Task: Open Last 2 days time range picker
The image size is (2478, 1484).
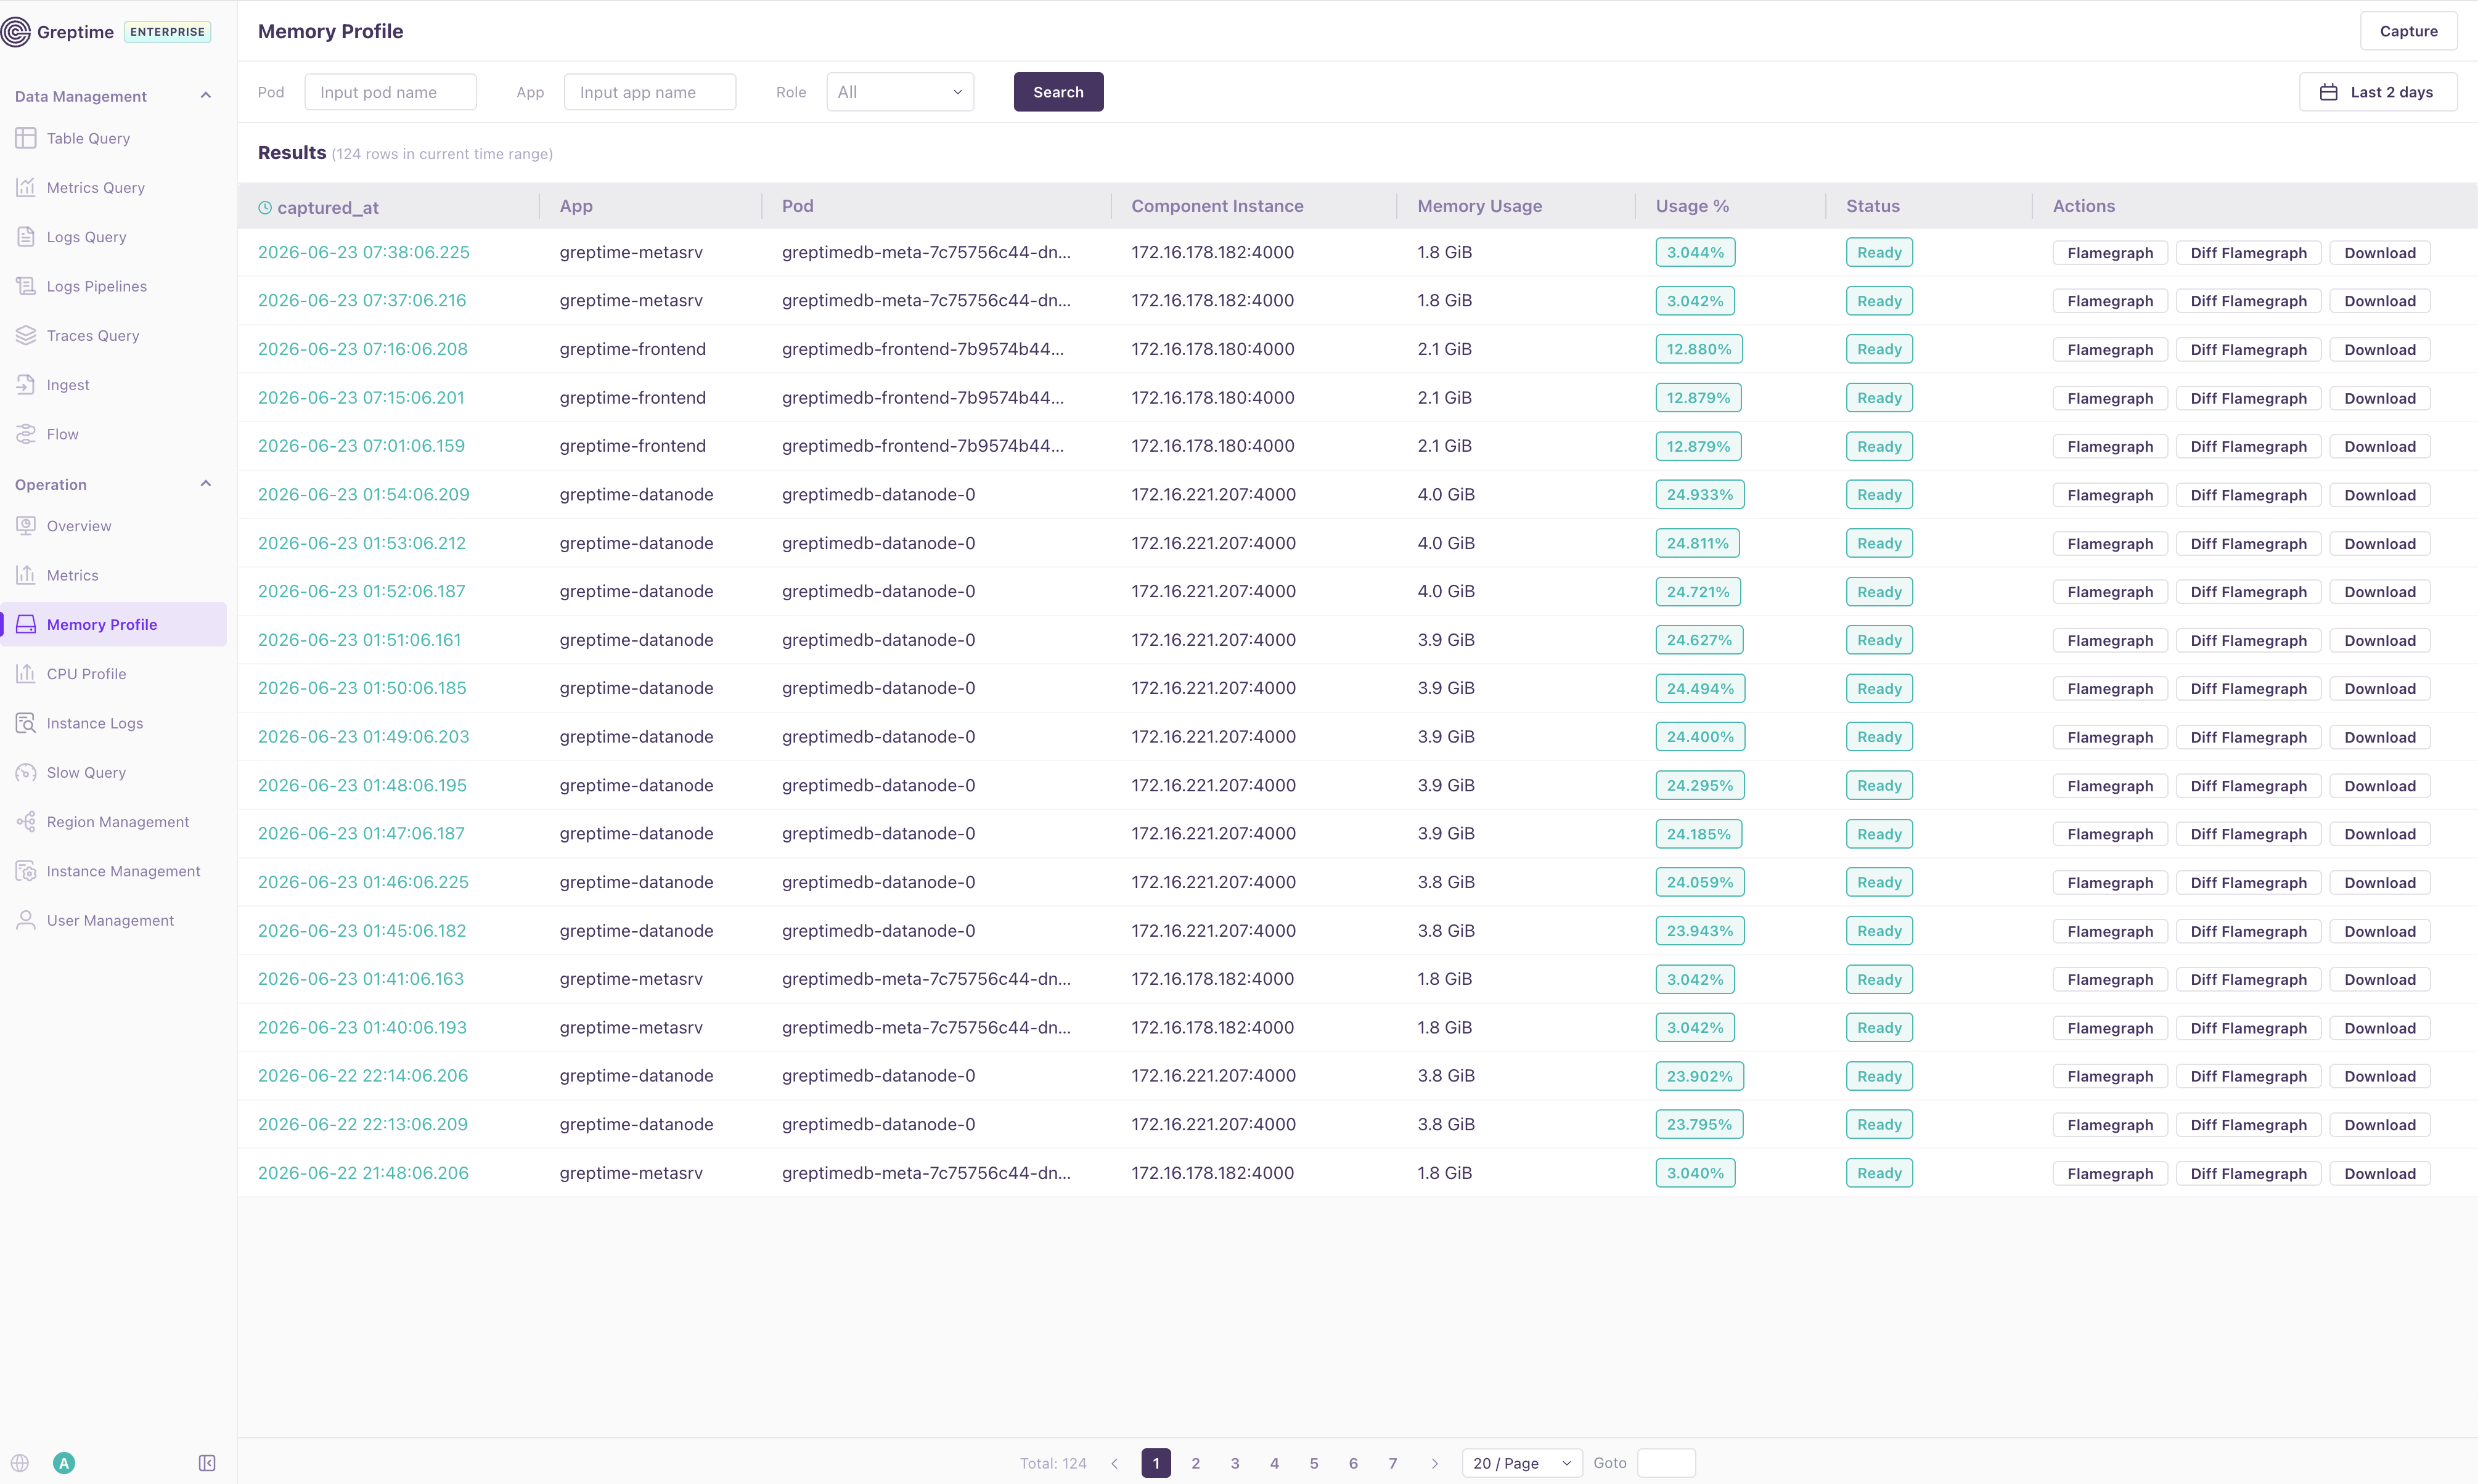Action: pos(2378,92)
